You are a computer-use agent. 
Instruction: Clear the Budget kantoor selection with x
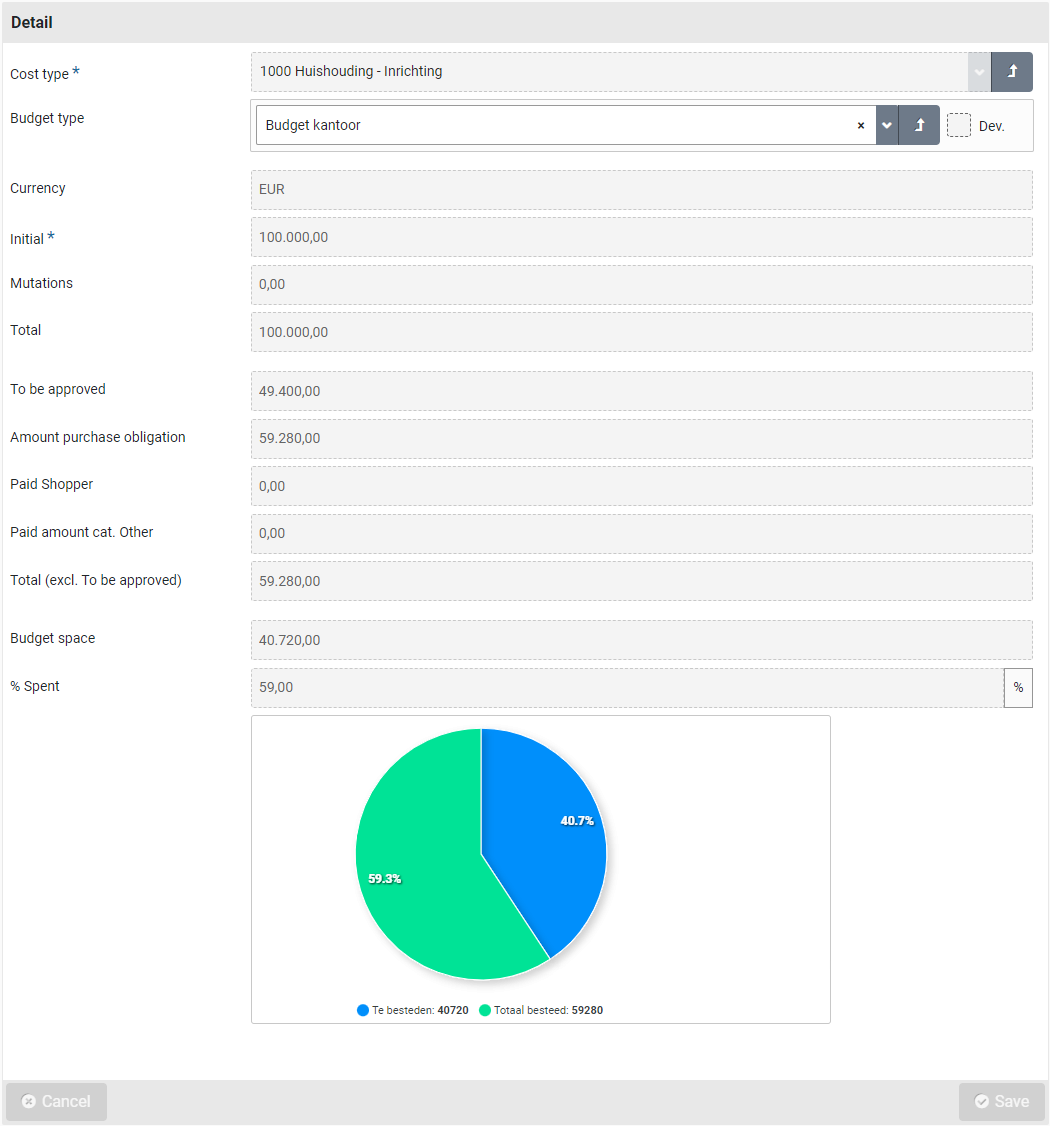[860, 125]
